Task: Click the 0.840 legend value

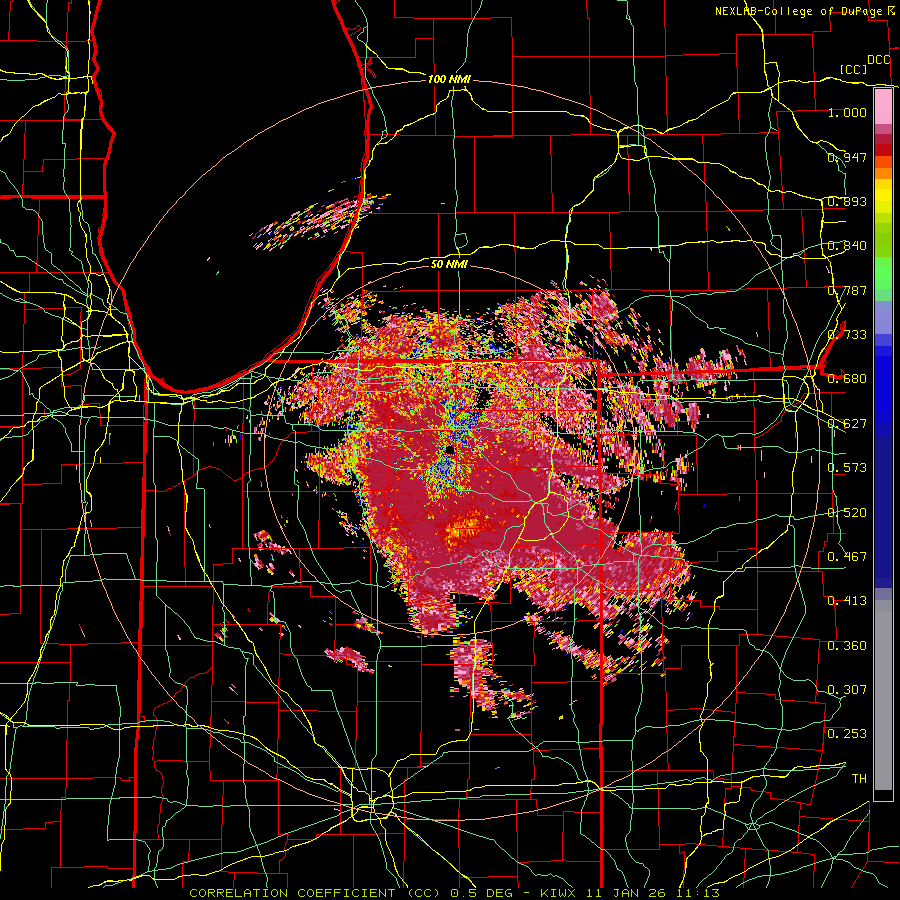Action: click(847, 246)
